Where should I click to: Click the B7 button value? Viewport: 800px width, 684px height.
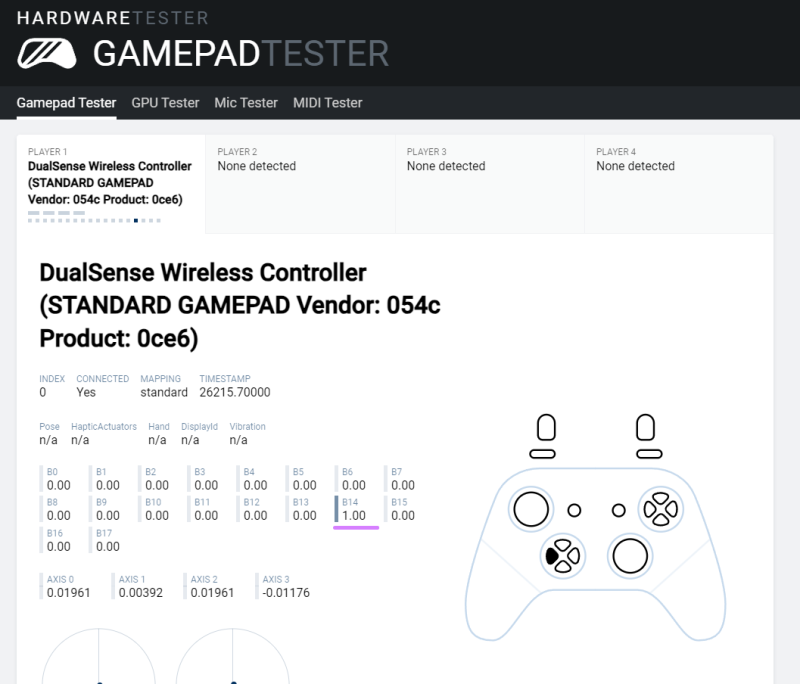[x=403, y=485]
